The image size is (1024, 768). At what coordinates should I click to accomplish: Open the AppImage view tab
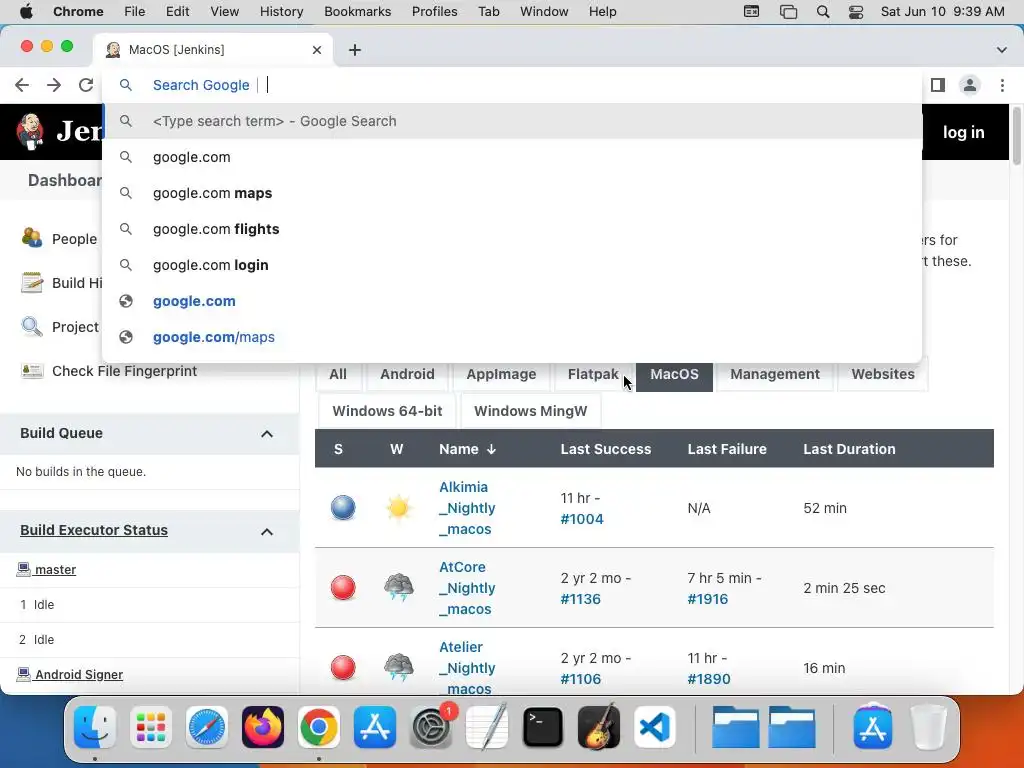501,374
